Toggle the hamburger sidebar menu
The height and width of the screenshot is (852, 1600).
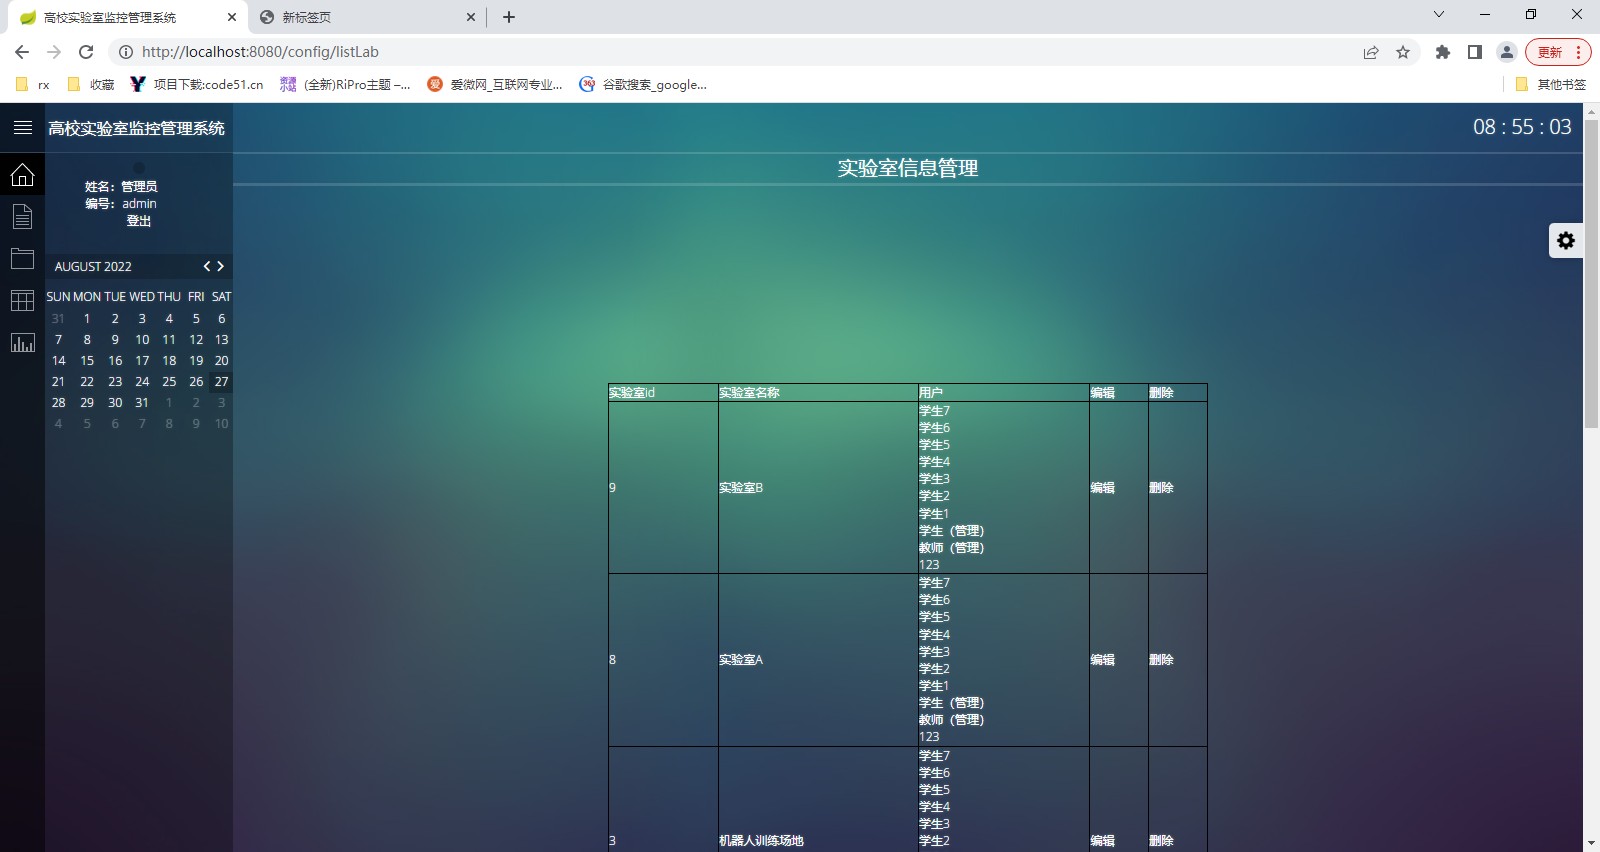[22, 128]
